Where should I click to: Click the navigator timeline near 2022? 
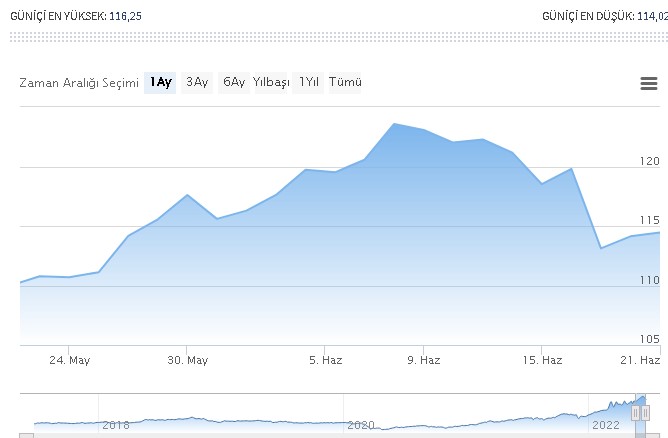point(606,425)
